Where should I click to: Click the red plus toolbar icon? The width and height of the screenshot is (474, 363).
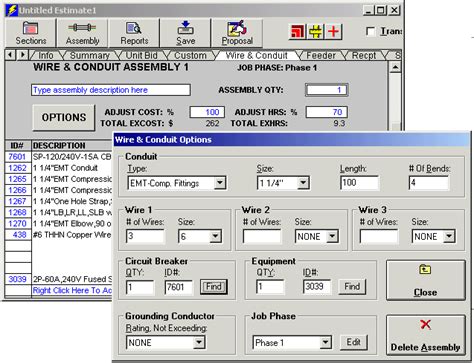coord(333,32)
